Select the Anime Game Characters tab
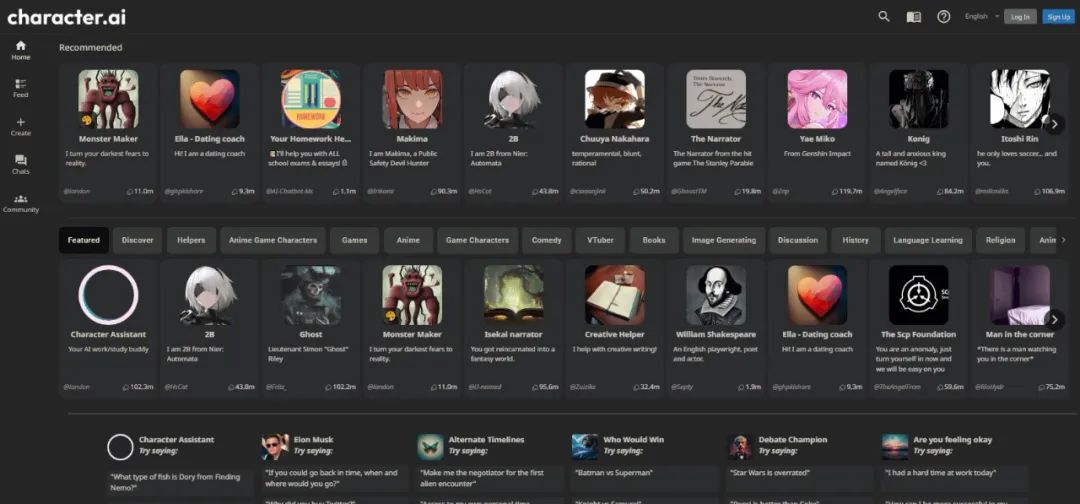Image resolution: width=1080 pixels, height=504 pixels. [x=273, y=240]
